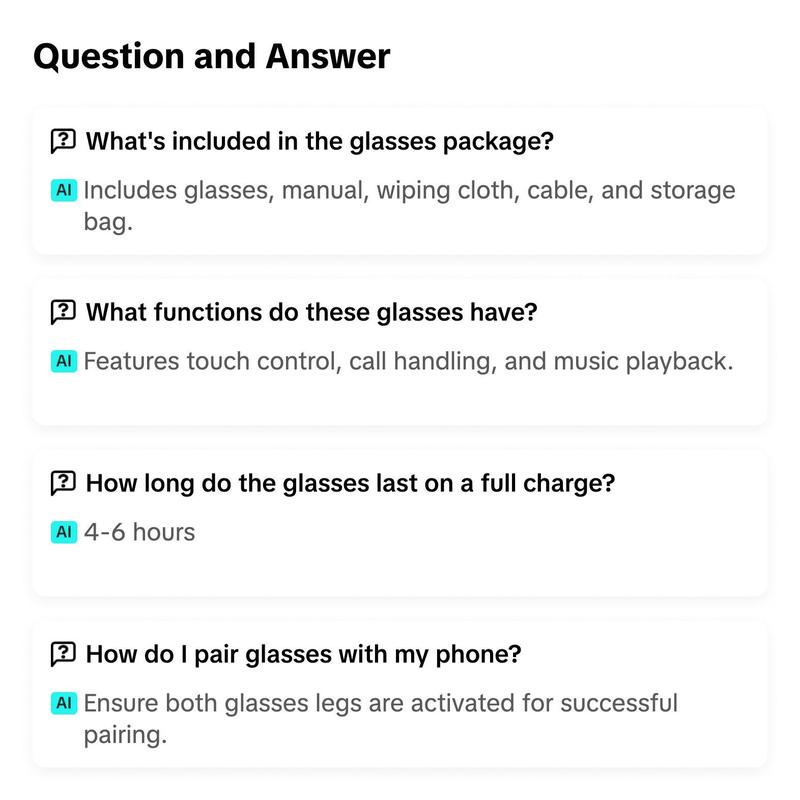The height and width of the screenshot is (800, 800).
Task: Open "What's included in the glasses package?" question
Action: click(319, 141)
